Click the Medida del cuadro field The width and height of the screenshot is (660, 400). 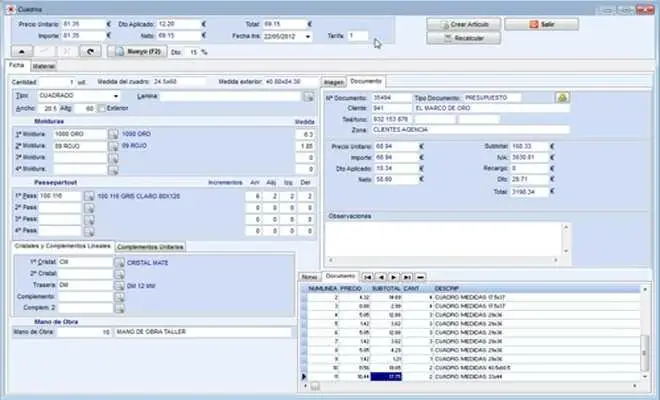(x=178, y=82)
